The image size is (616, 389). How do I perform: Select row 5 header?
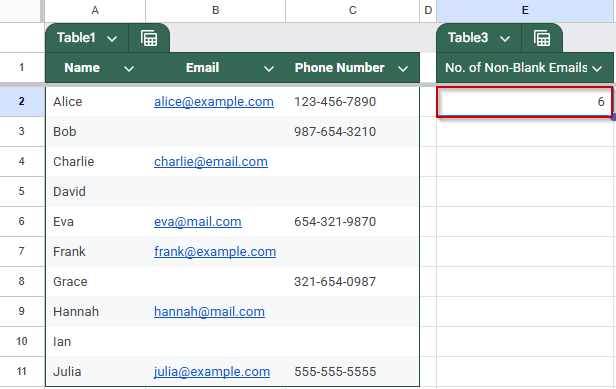[22, 191]
